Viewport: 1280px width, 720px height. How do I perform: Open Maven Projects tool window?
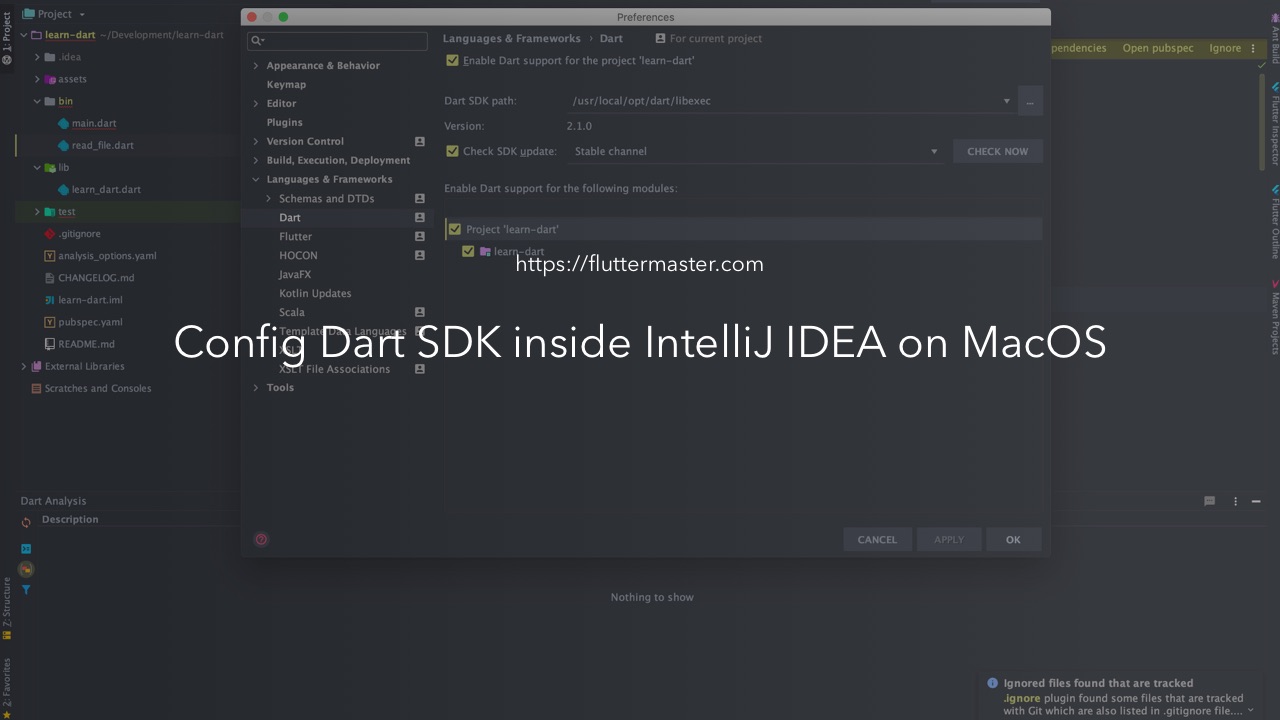(x=1274, y=317)
